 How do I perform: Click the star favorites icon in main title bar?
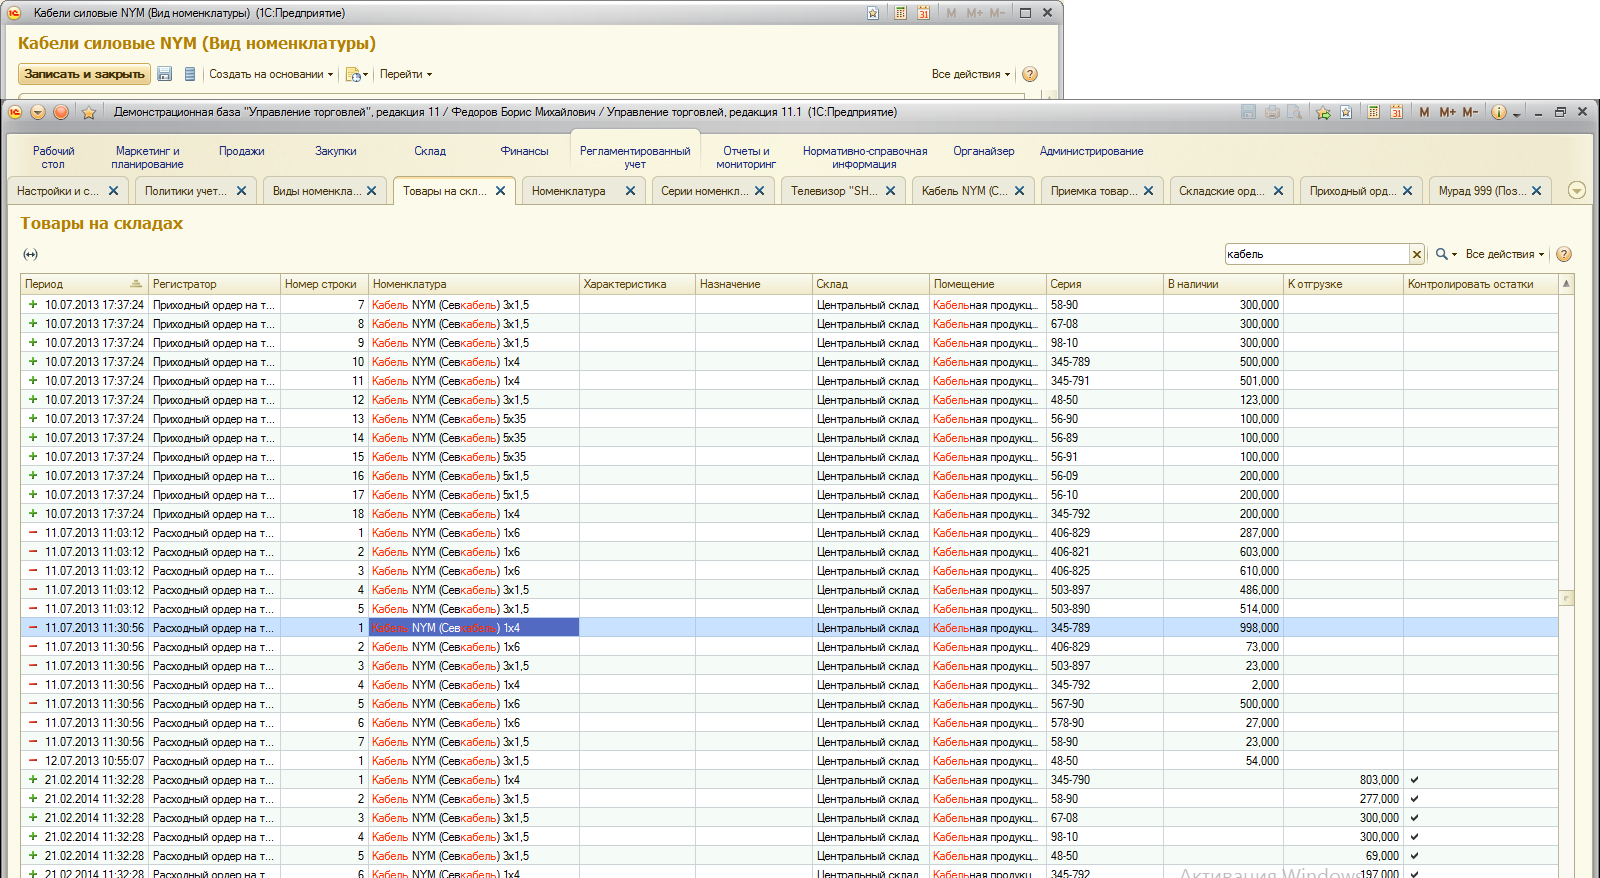(x=89, y=112)
